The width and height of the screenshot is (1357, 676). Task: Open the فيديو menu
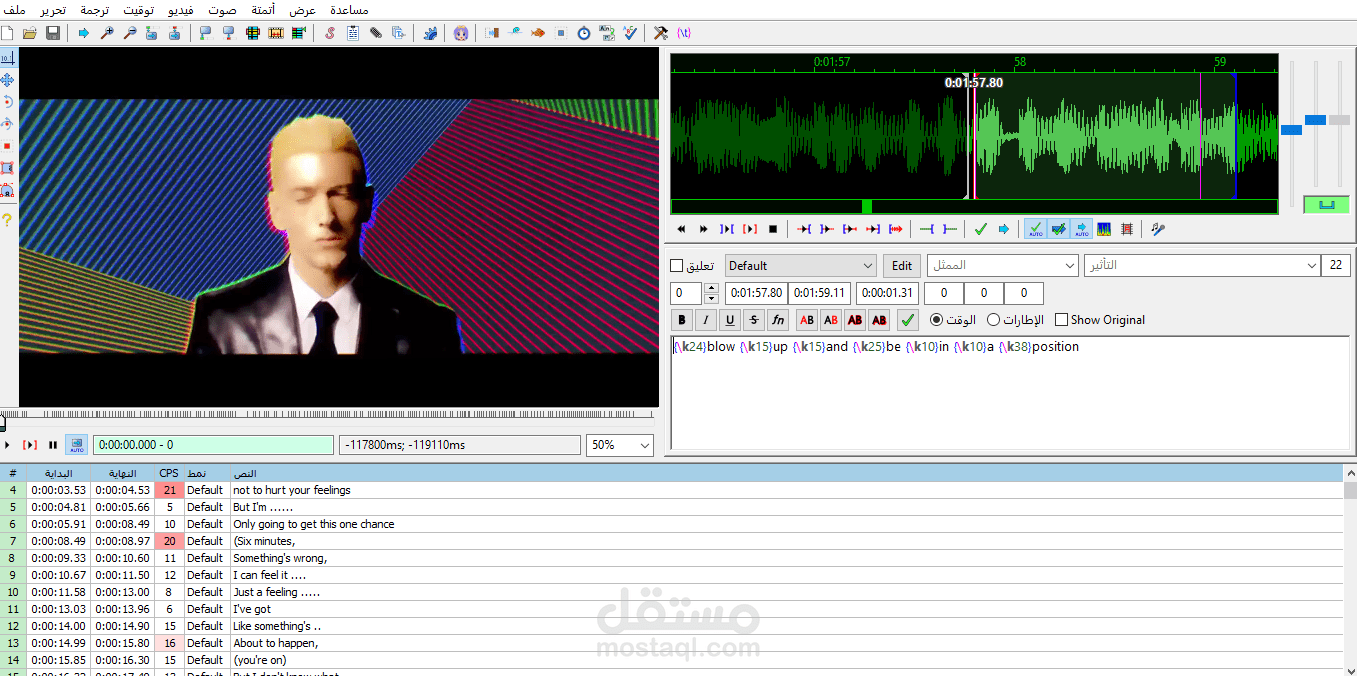pyautogui.click(x=179, y=9)
